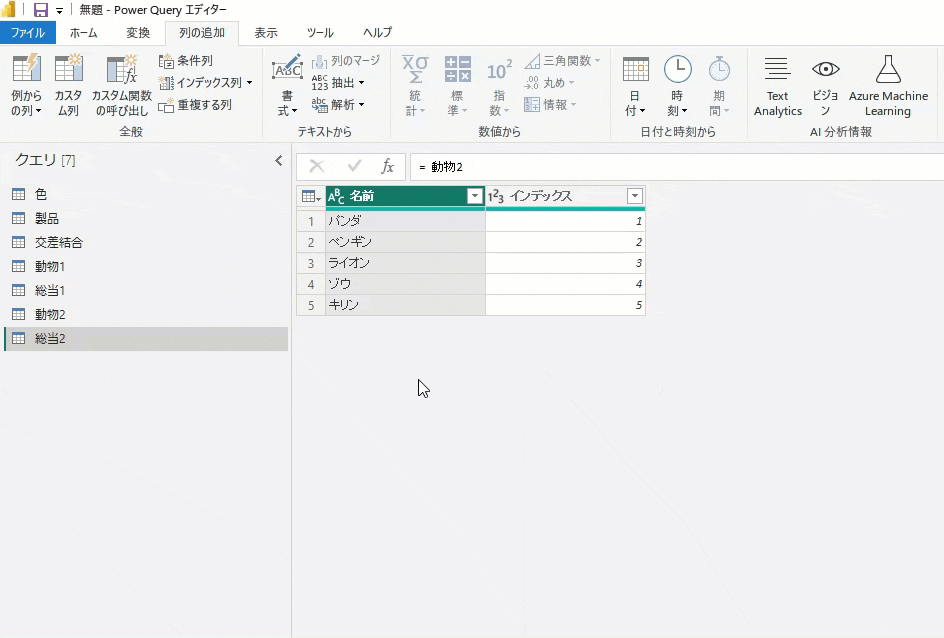The width and height of the screenshot is (944, 638).
Task: Cancel formula edit with the X icon
Action: 317,167
